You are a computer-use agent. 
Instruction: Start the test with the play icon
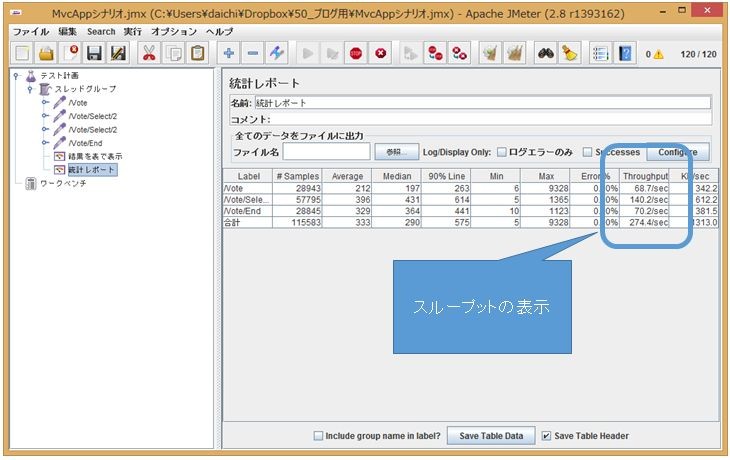point(308,54)
